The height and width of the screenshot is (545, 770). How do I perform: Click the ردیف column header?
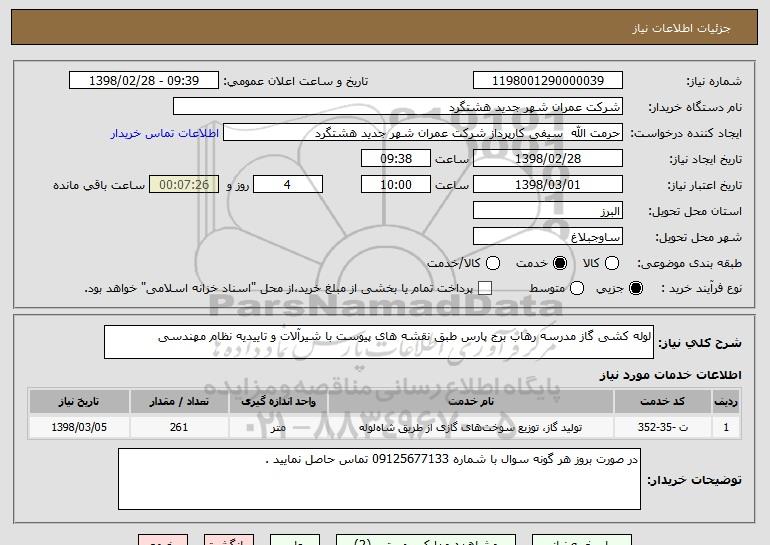pos(726,402)
